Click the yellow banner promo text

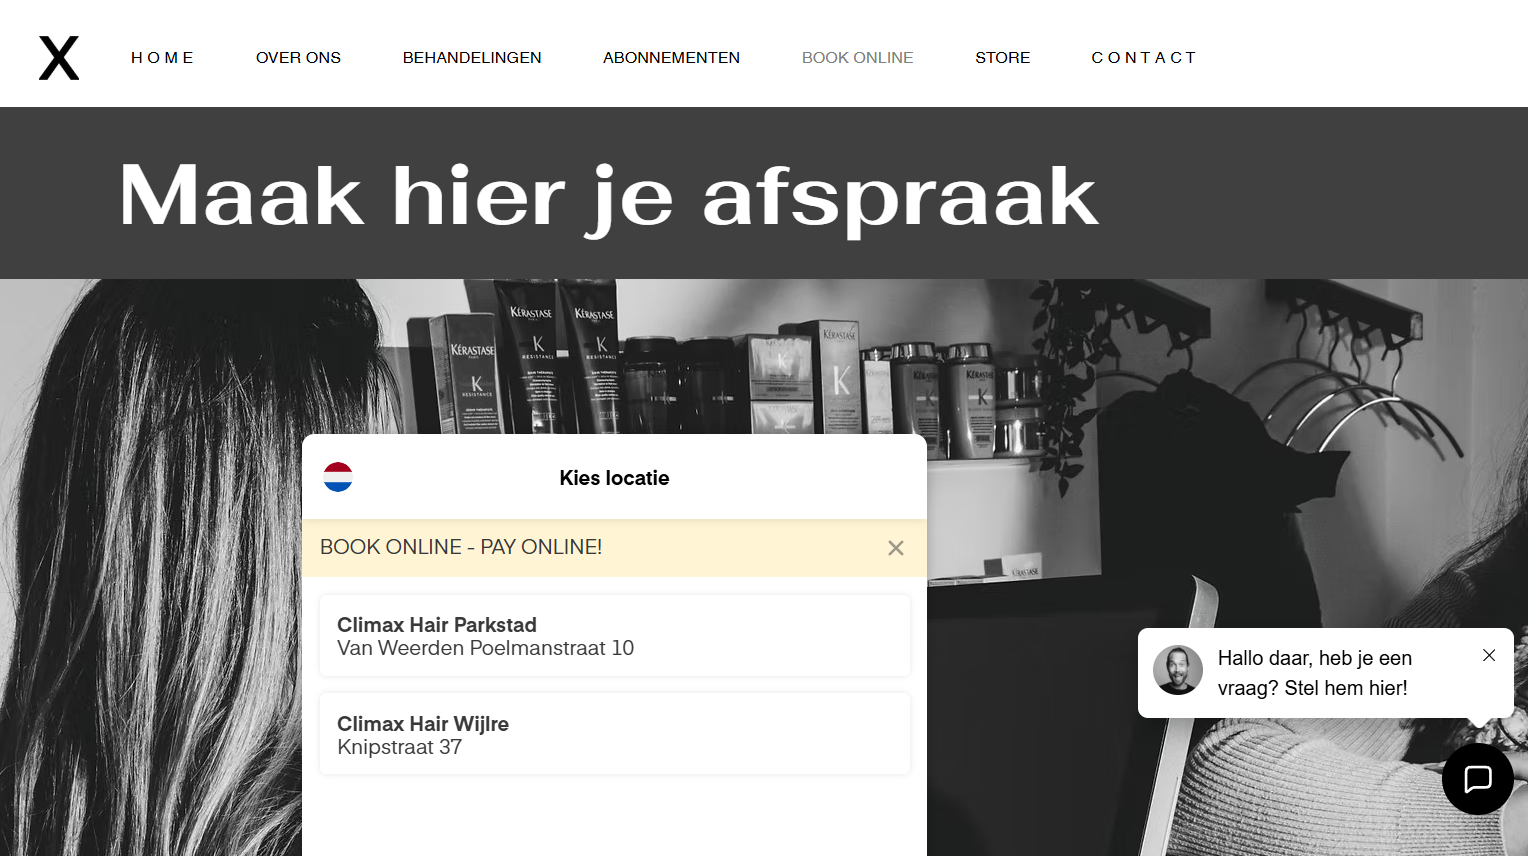[x=461, y=547]
